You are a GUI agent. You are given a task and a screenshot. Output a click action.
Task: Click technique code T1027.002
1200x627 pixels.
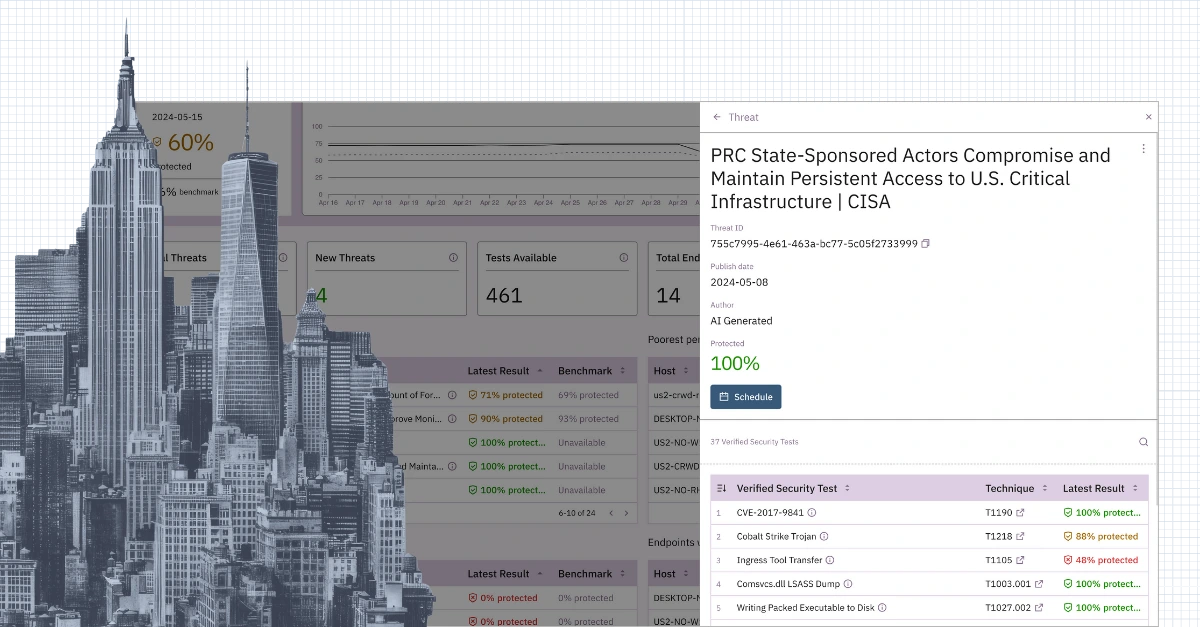tap(1007, 607)
